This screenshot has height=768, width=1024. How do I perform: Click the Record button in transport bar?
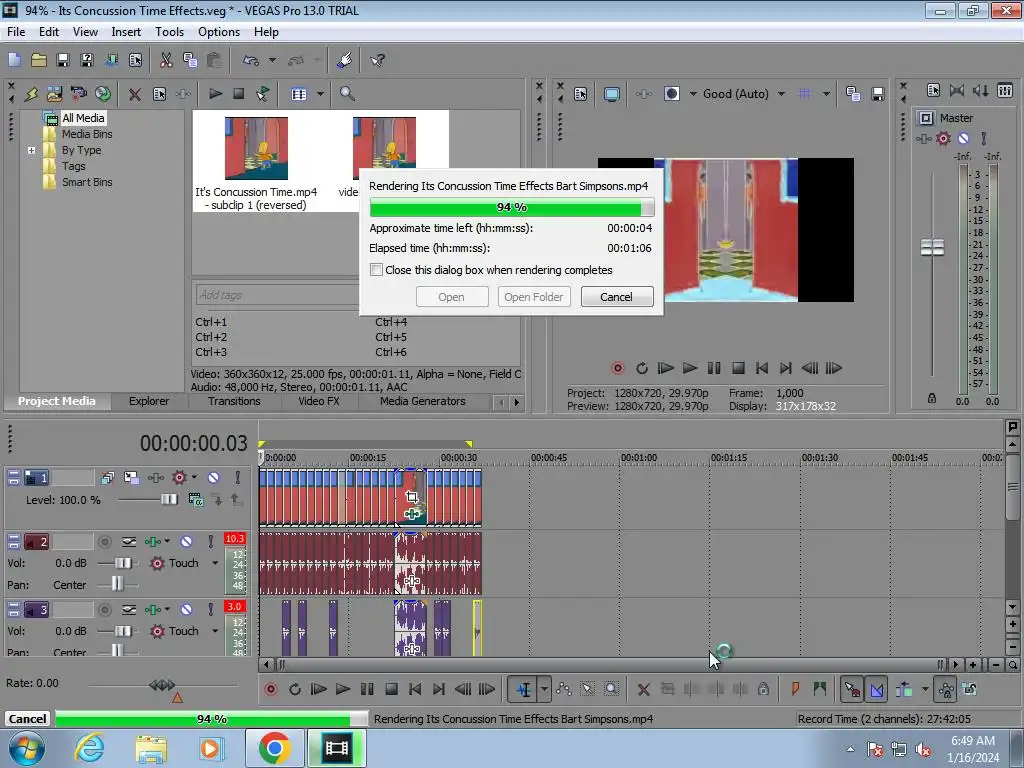(x=270, y=689)
